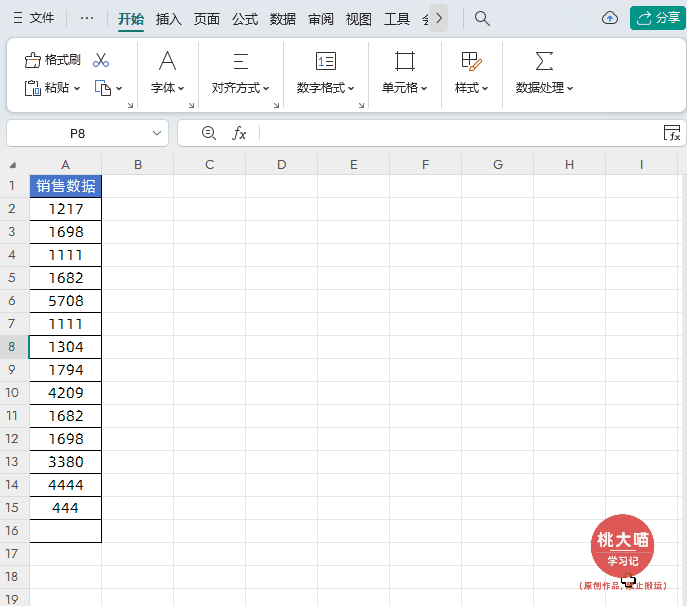Select cell containing 5708
The width and height of the screenshot is (687, 606).
click(x=66, y=301)
